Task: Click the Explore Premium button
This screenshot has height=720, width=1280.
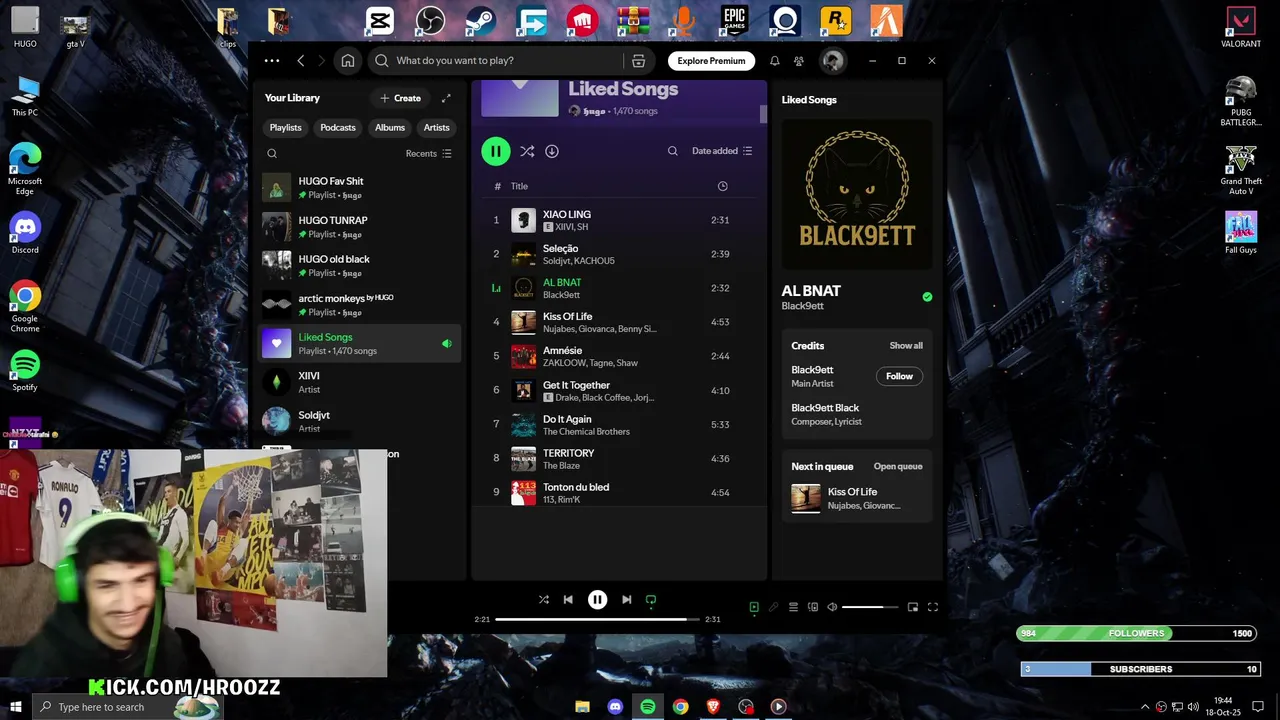Action: [x=711, y=61]
